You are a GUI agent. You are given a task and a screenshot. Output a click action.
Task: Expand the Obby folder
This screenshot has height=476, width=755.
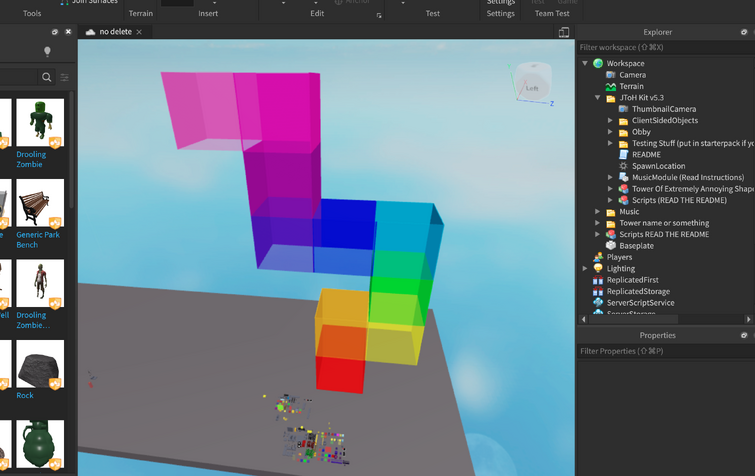(610, 132)
